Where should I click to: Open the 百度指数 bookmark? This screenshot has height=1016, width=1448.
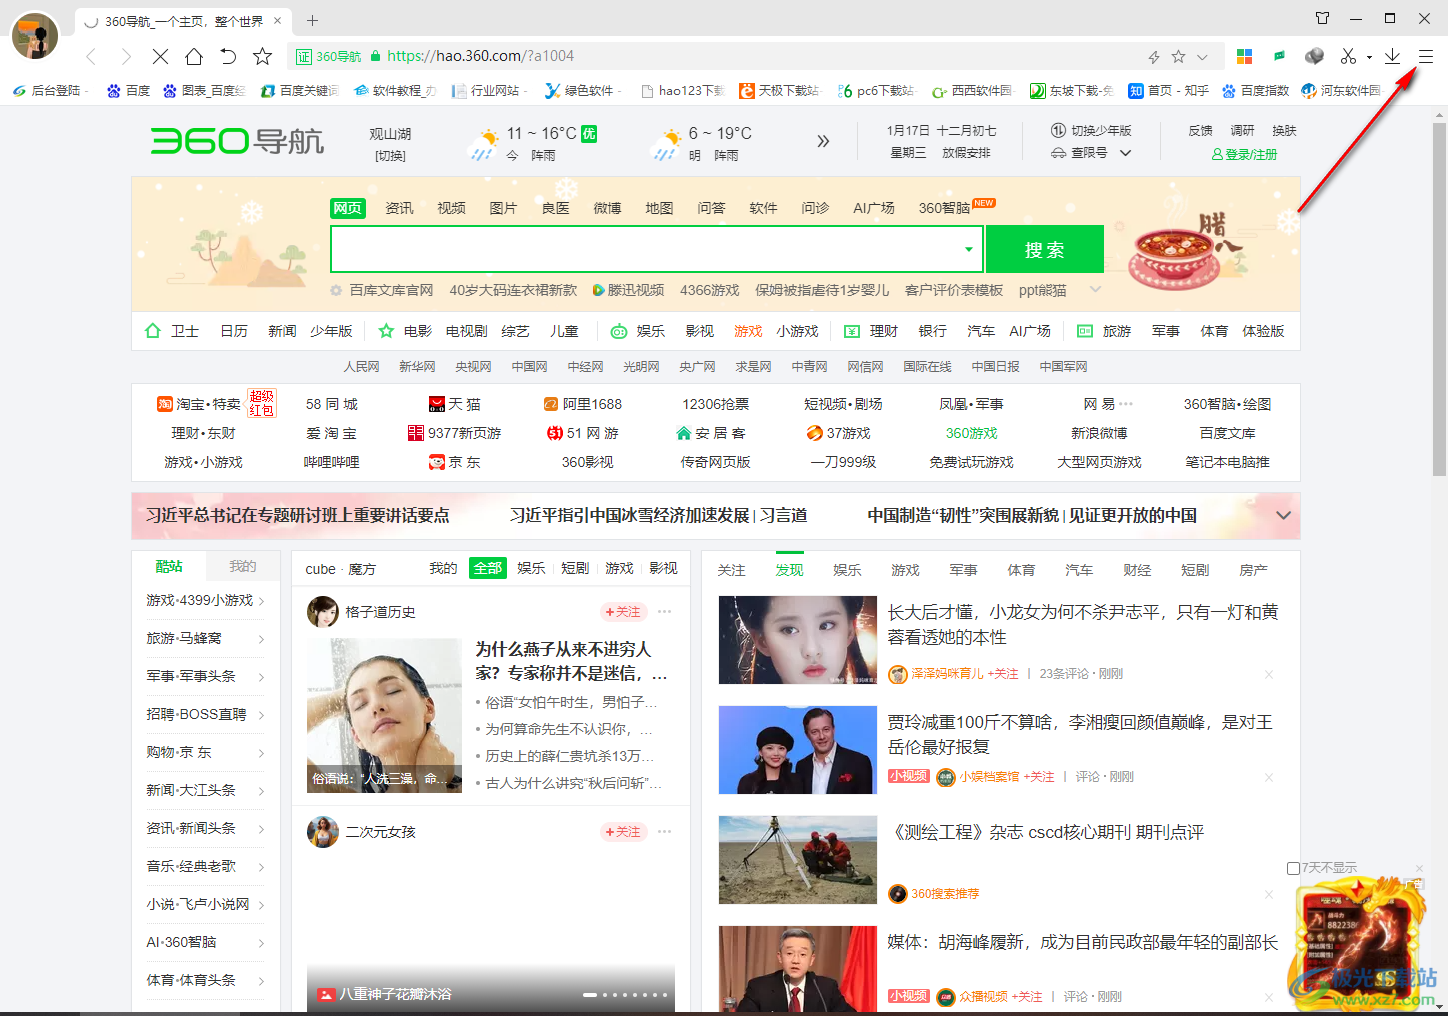tap(1255, 90)
